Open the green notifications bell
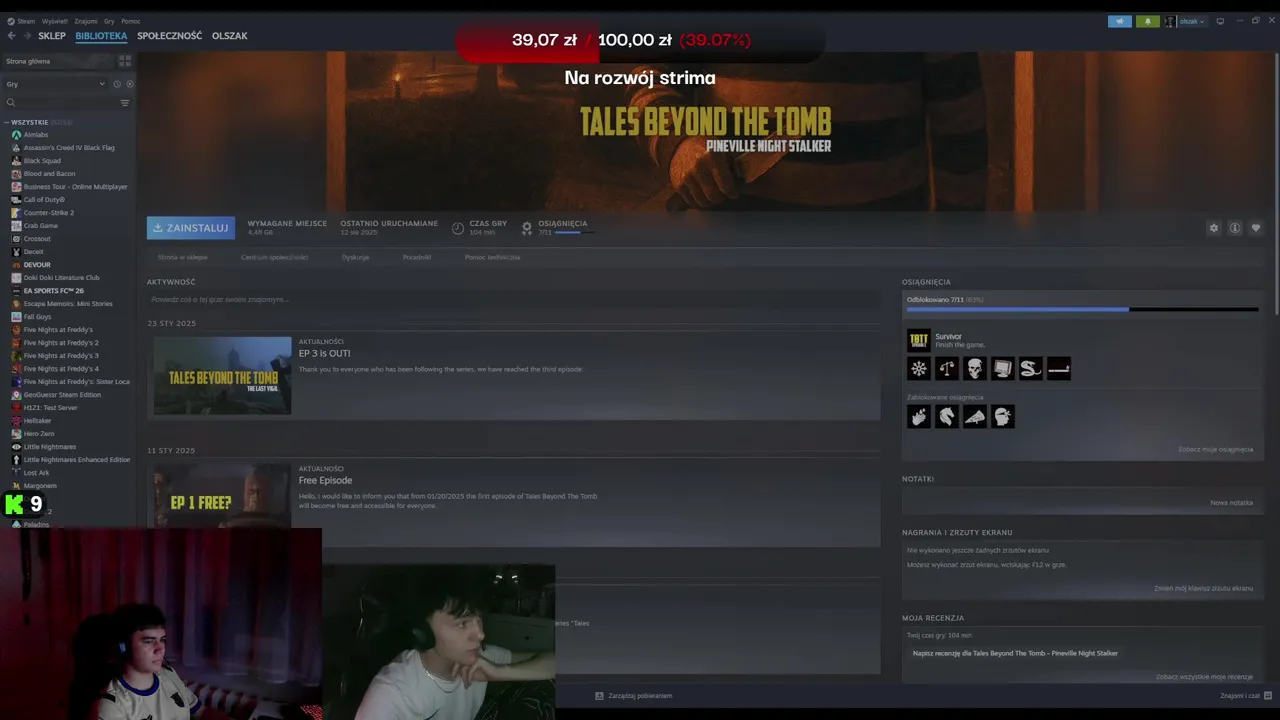The image size is (1280, 720). point(1147,21)
